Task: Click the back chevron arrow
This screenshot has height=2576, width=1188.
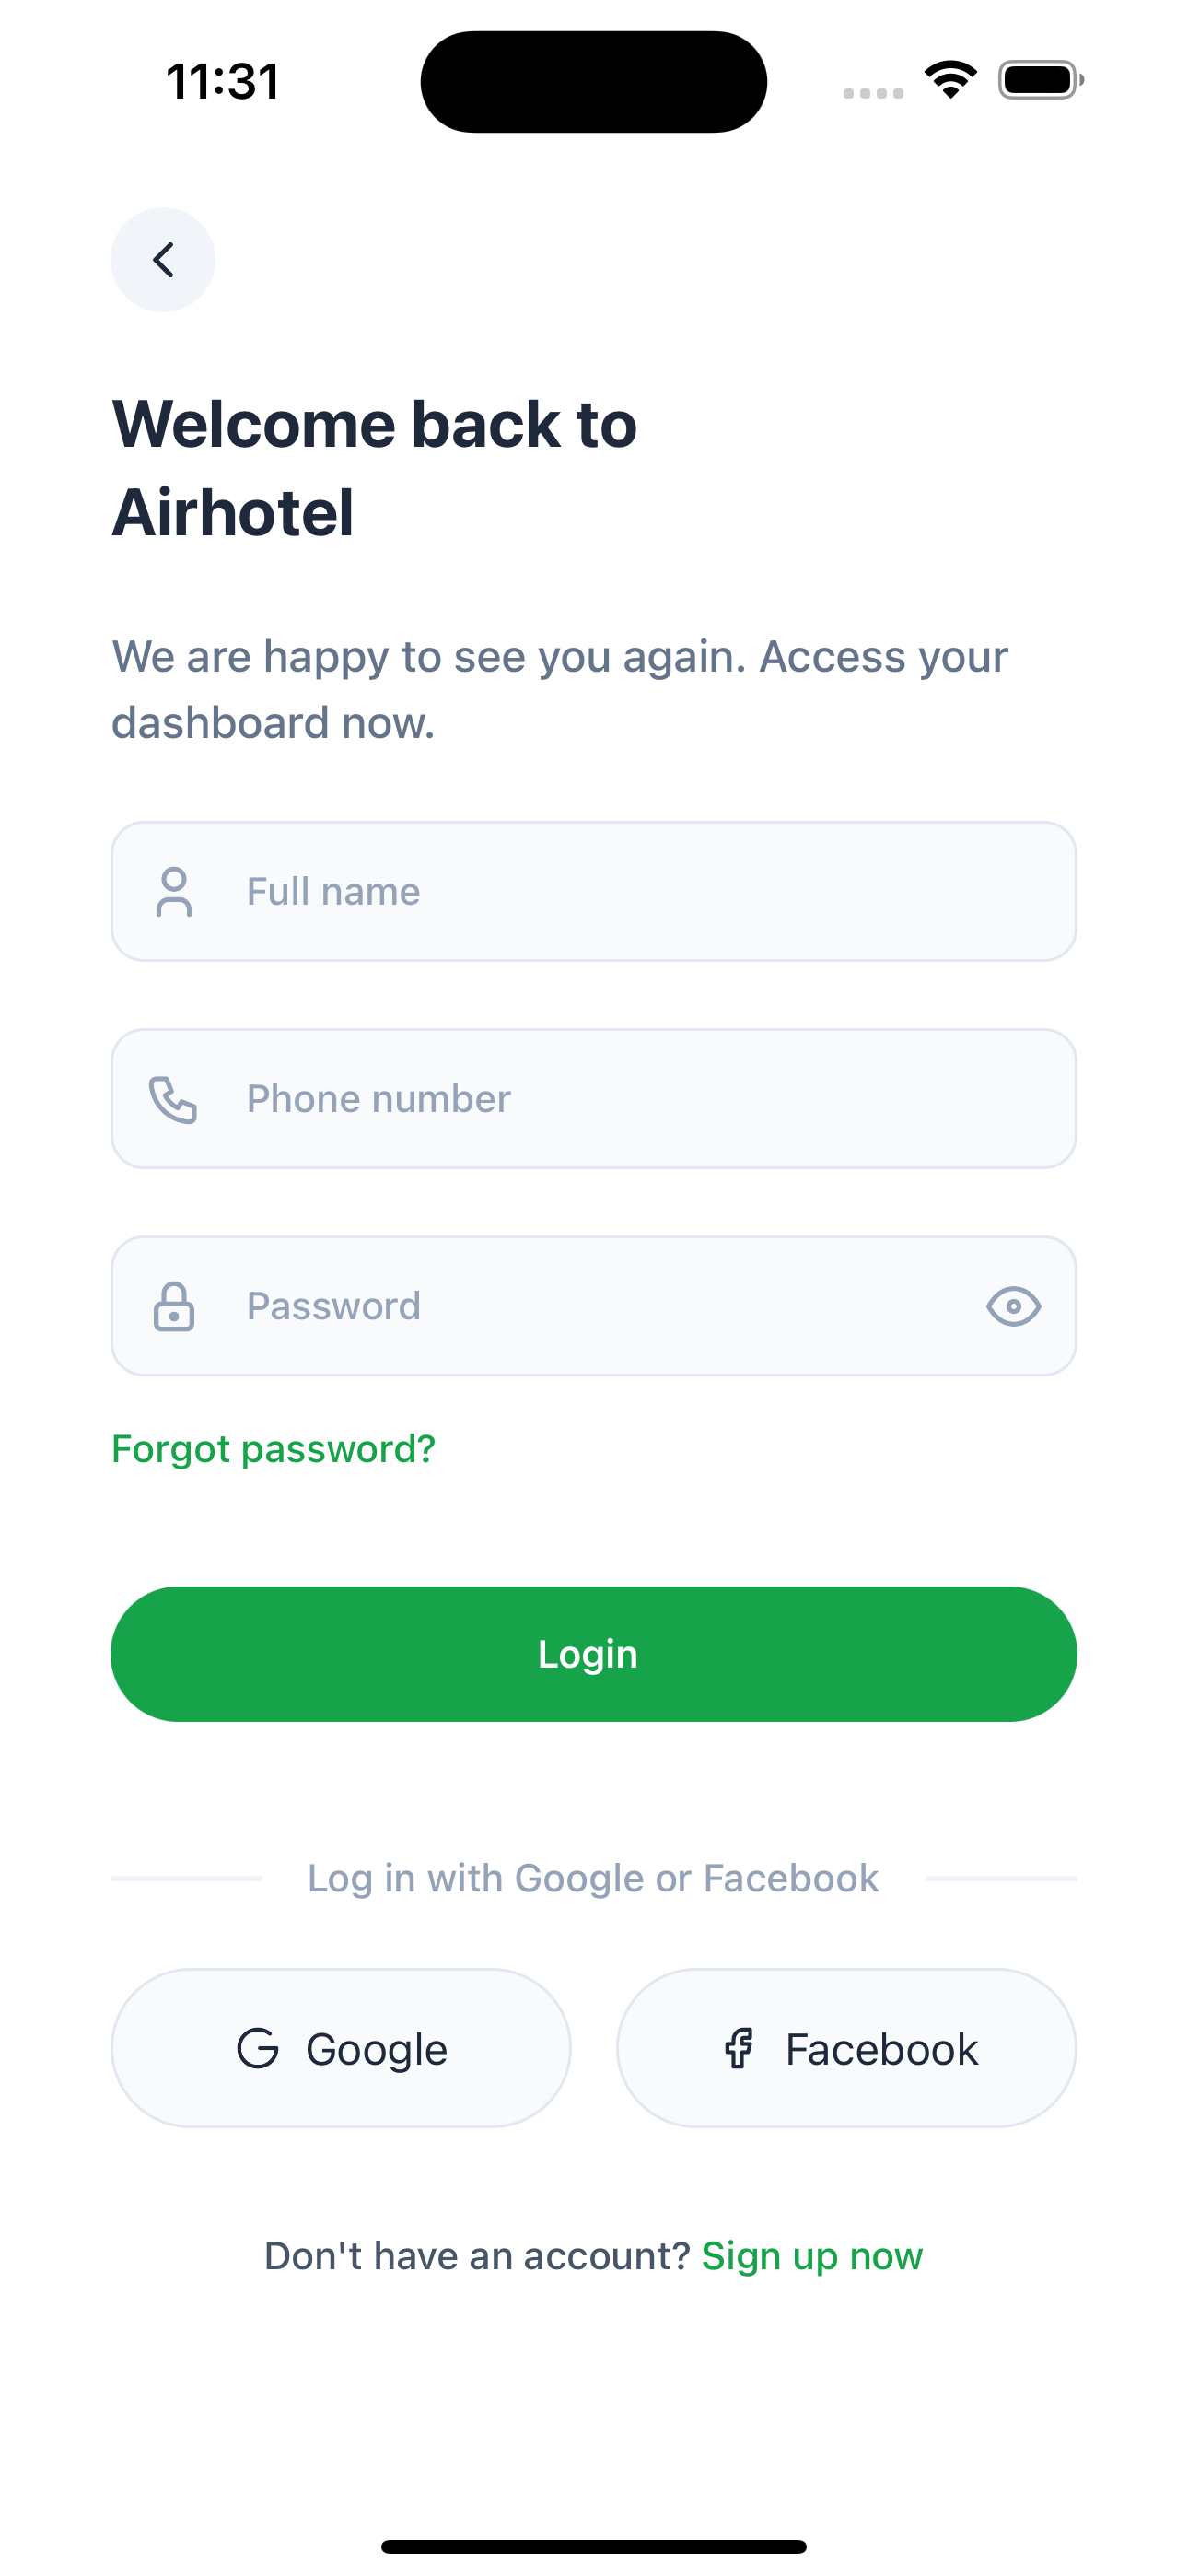Action: click(162, 259)
